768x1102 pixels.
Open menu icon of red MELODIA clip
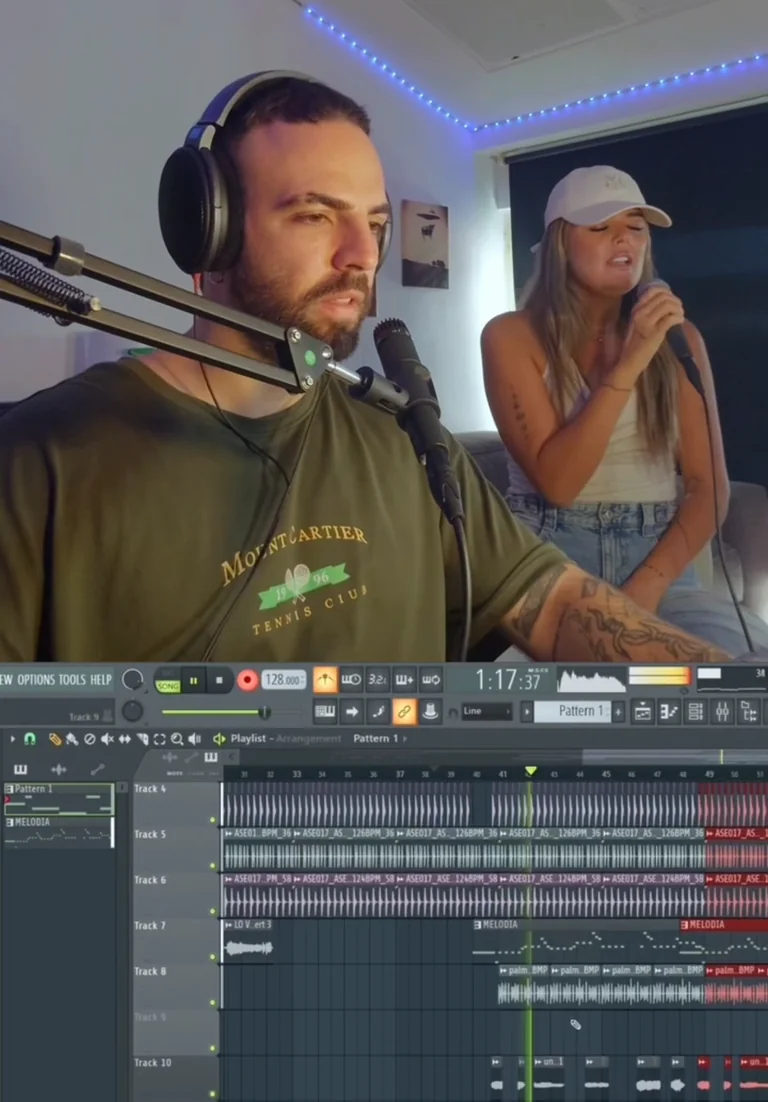pyautogui.click(x=685, y=925)
